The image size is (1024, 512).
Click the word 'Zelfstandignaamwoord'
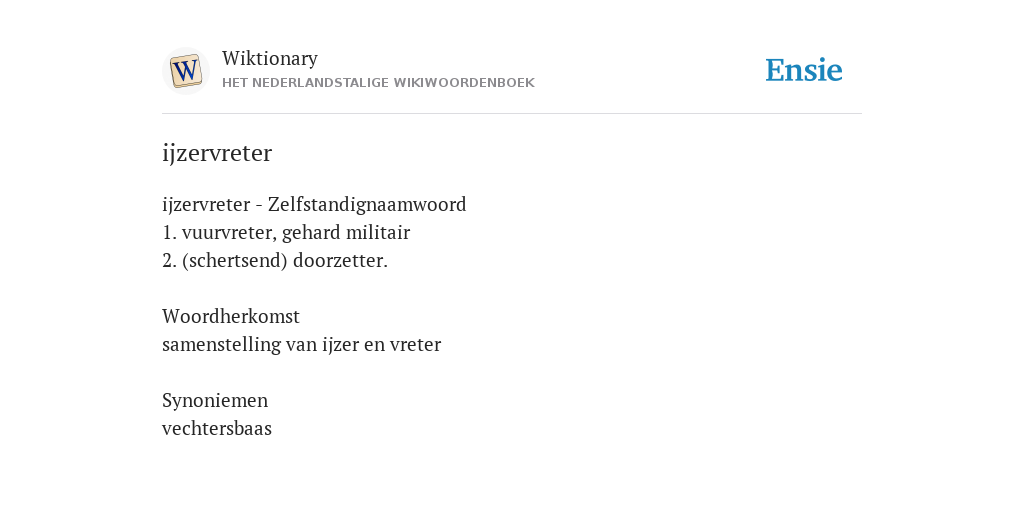click(367, 204)
